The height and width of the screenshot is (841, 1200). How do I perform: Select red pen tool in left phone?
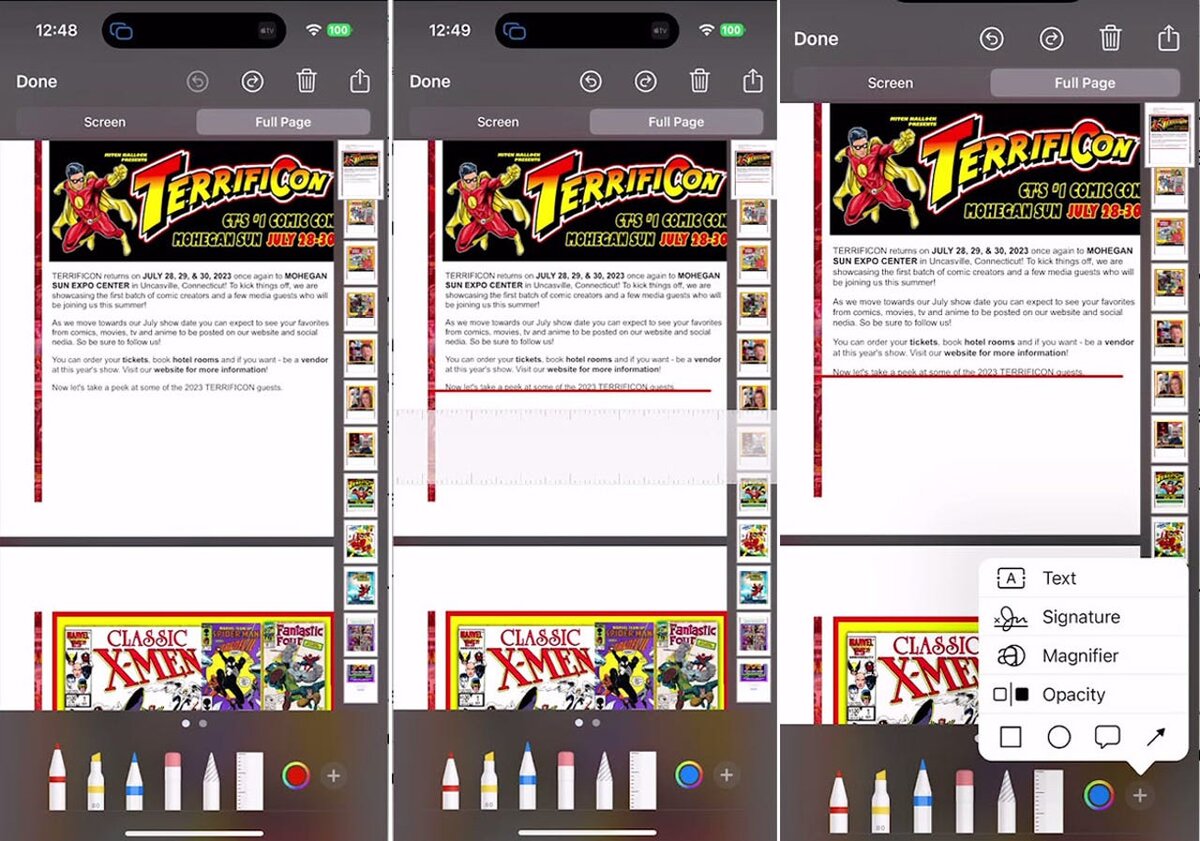pos(57,778)
